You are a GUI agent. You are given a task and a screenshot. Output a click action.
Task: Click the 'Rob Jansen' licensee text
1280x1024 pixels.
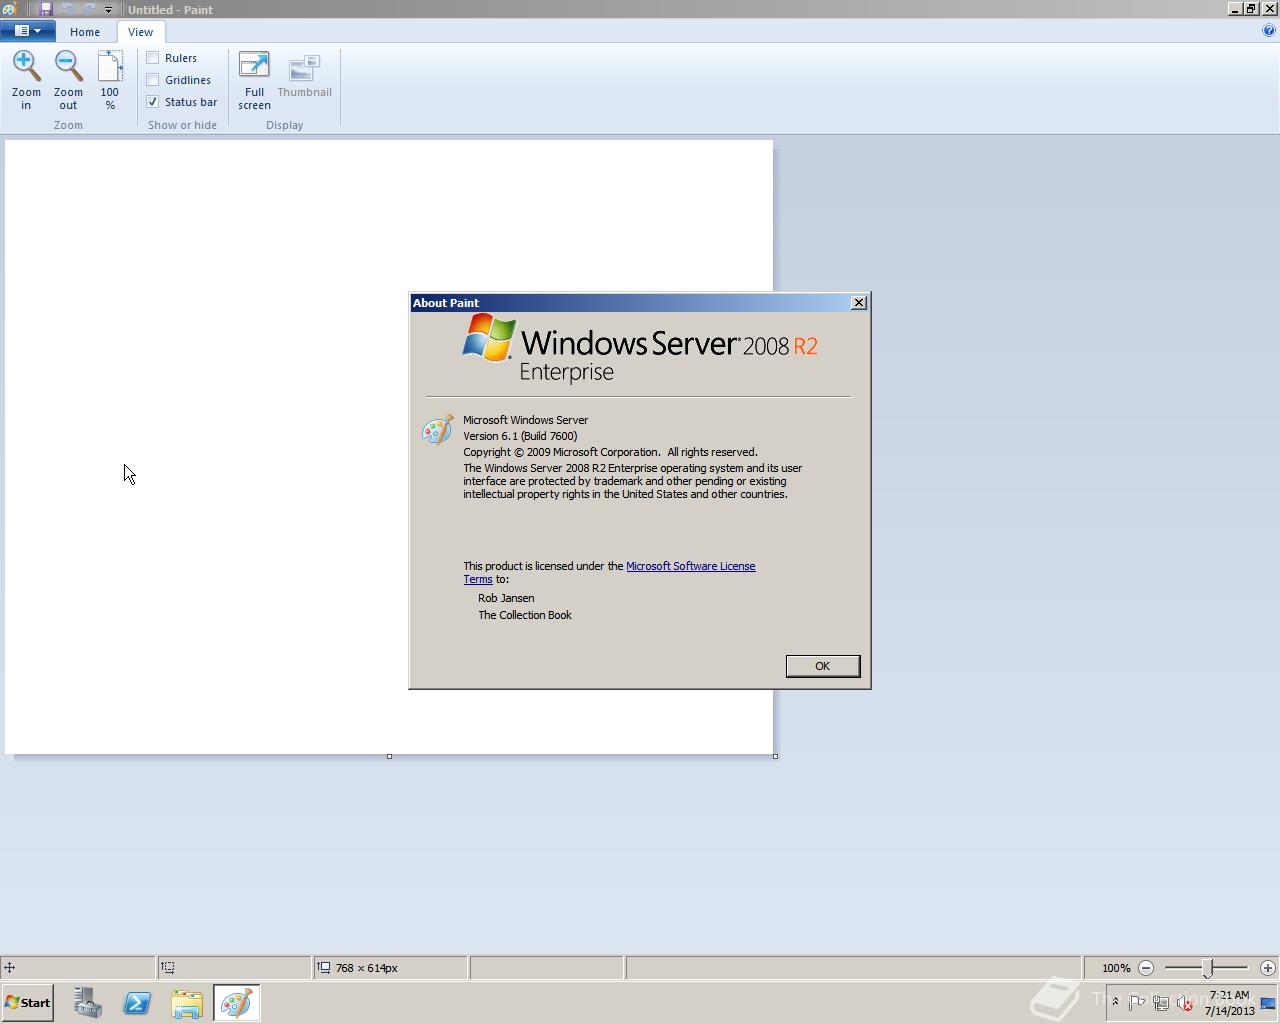point(506,598)
